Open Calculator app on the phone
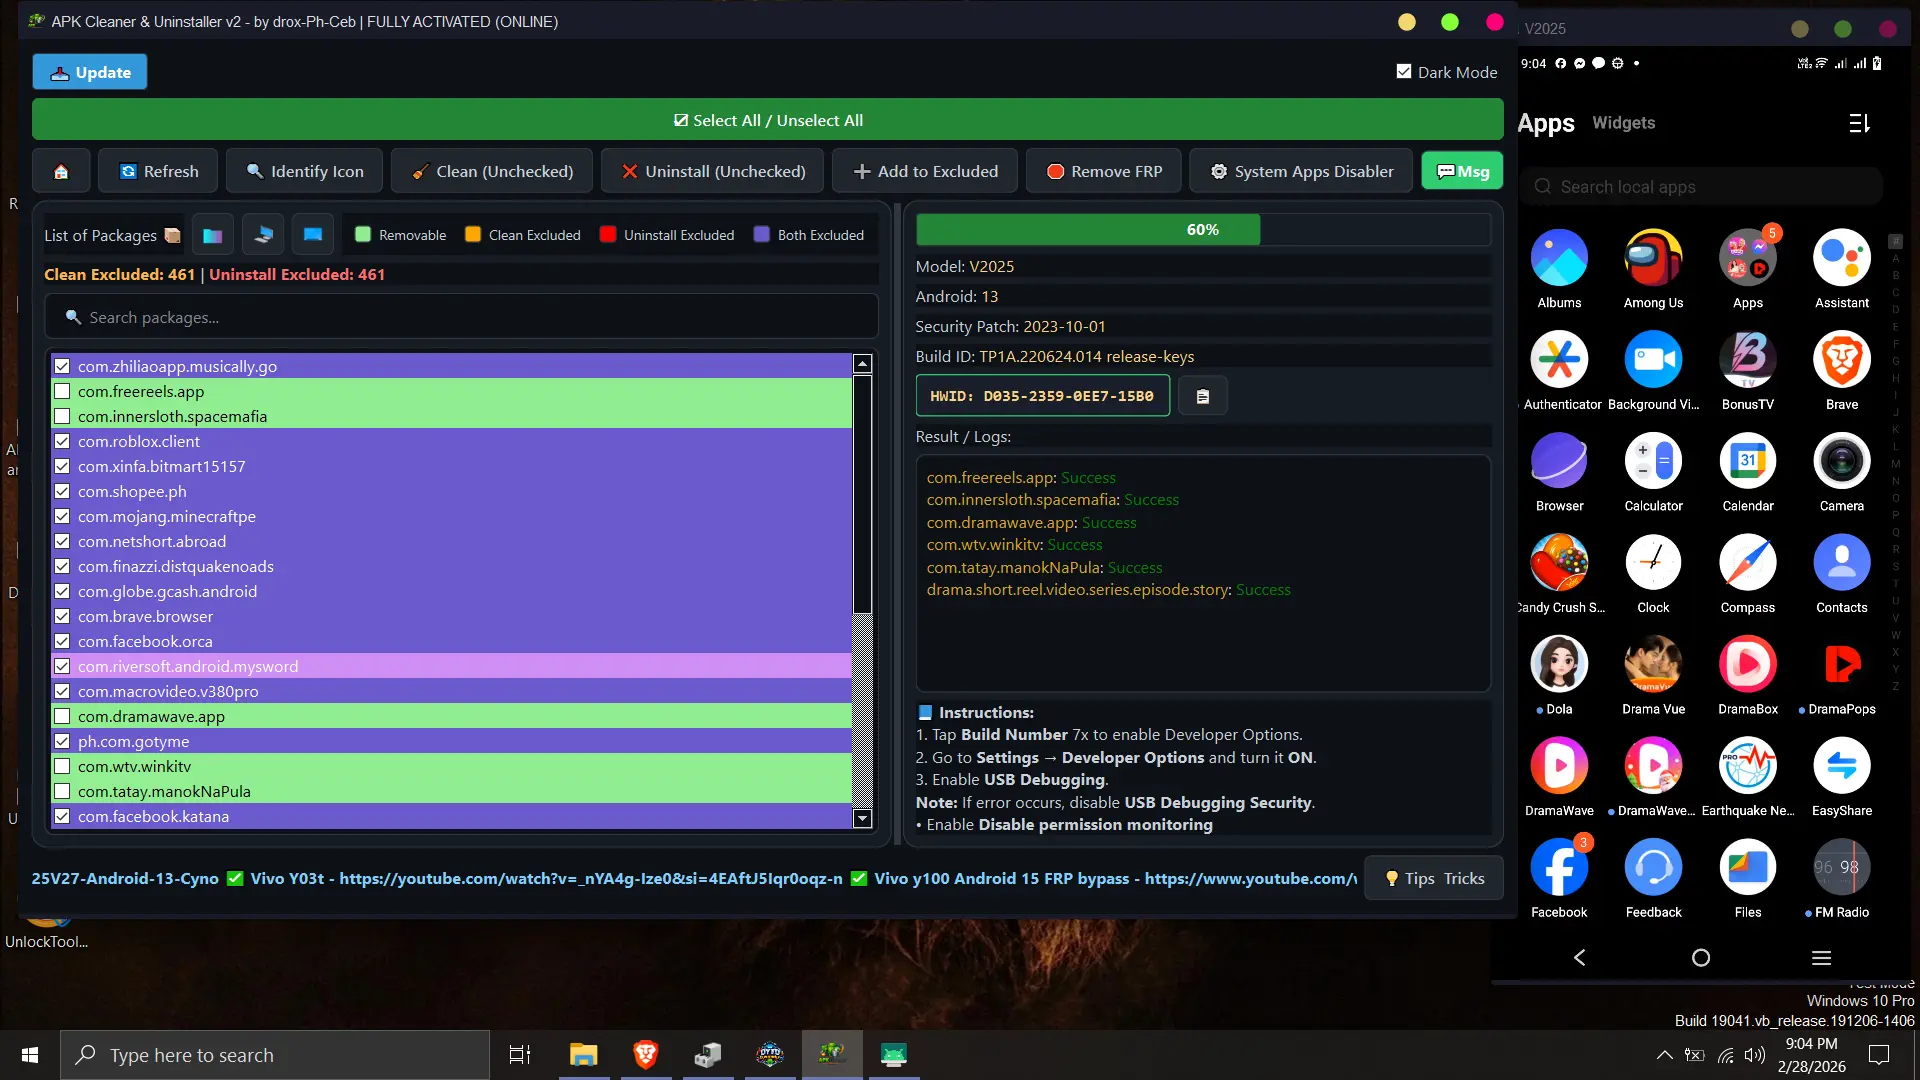Image resolution: width=1920 pixels, height=1080 pixels. coord(1653,461)
